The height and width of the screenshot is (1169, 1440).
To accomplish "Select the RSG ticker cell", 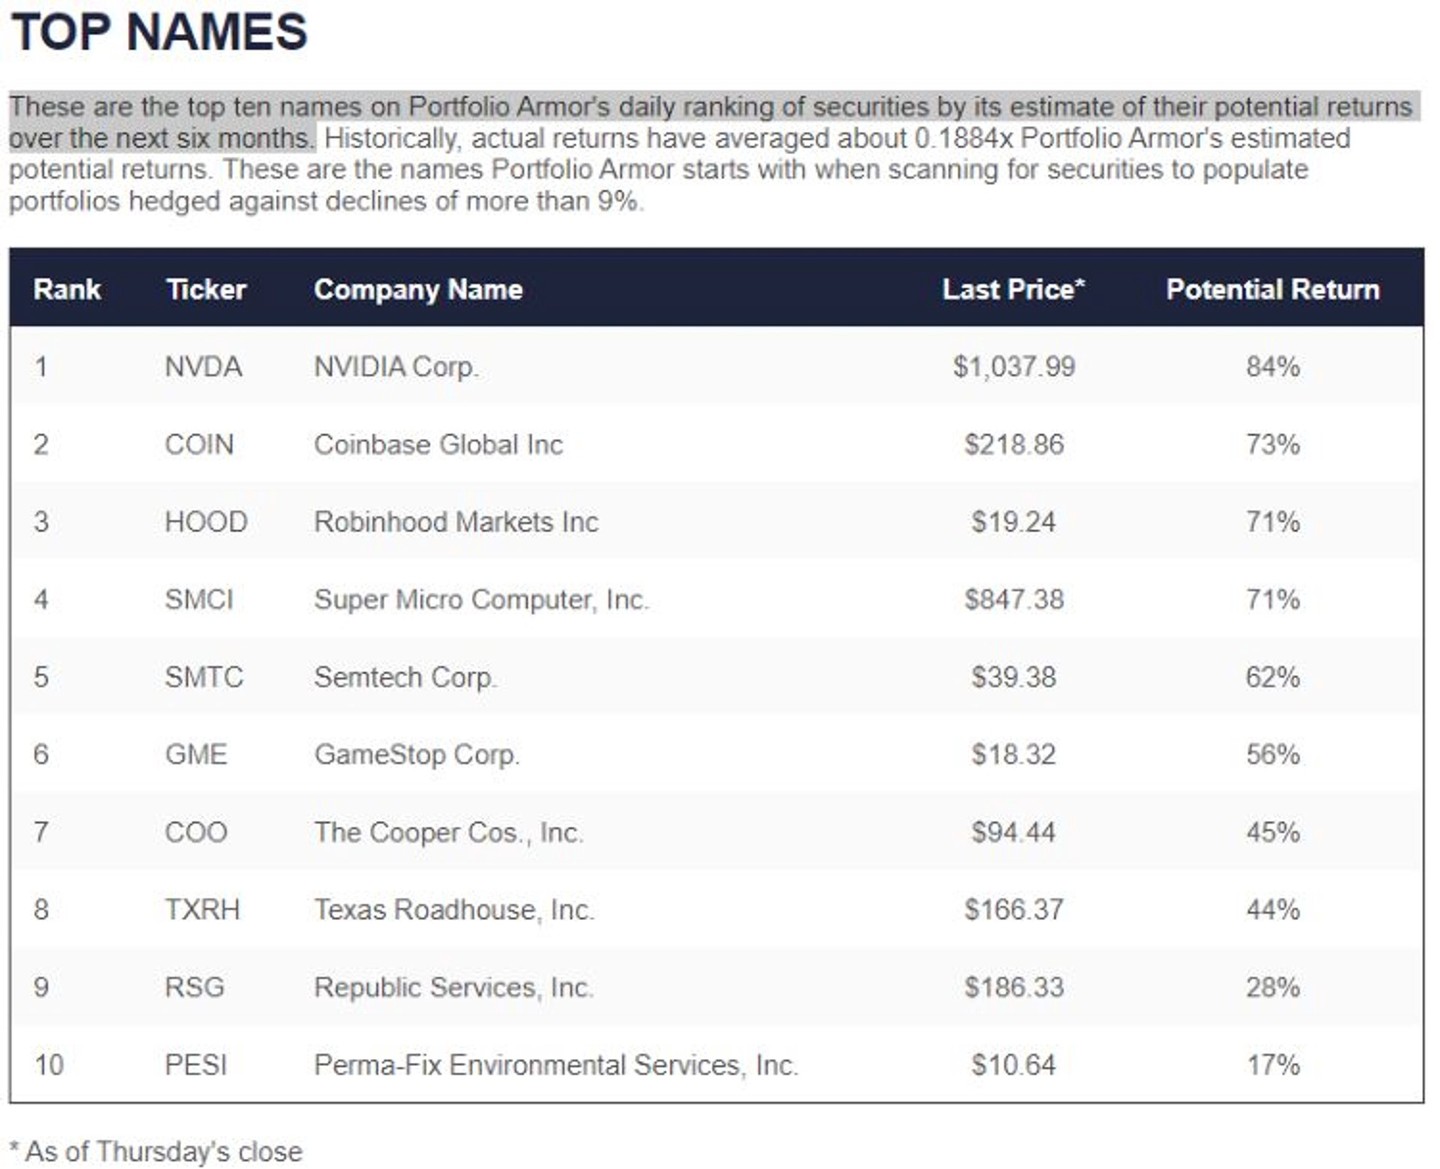I will tap(195, 987).
